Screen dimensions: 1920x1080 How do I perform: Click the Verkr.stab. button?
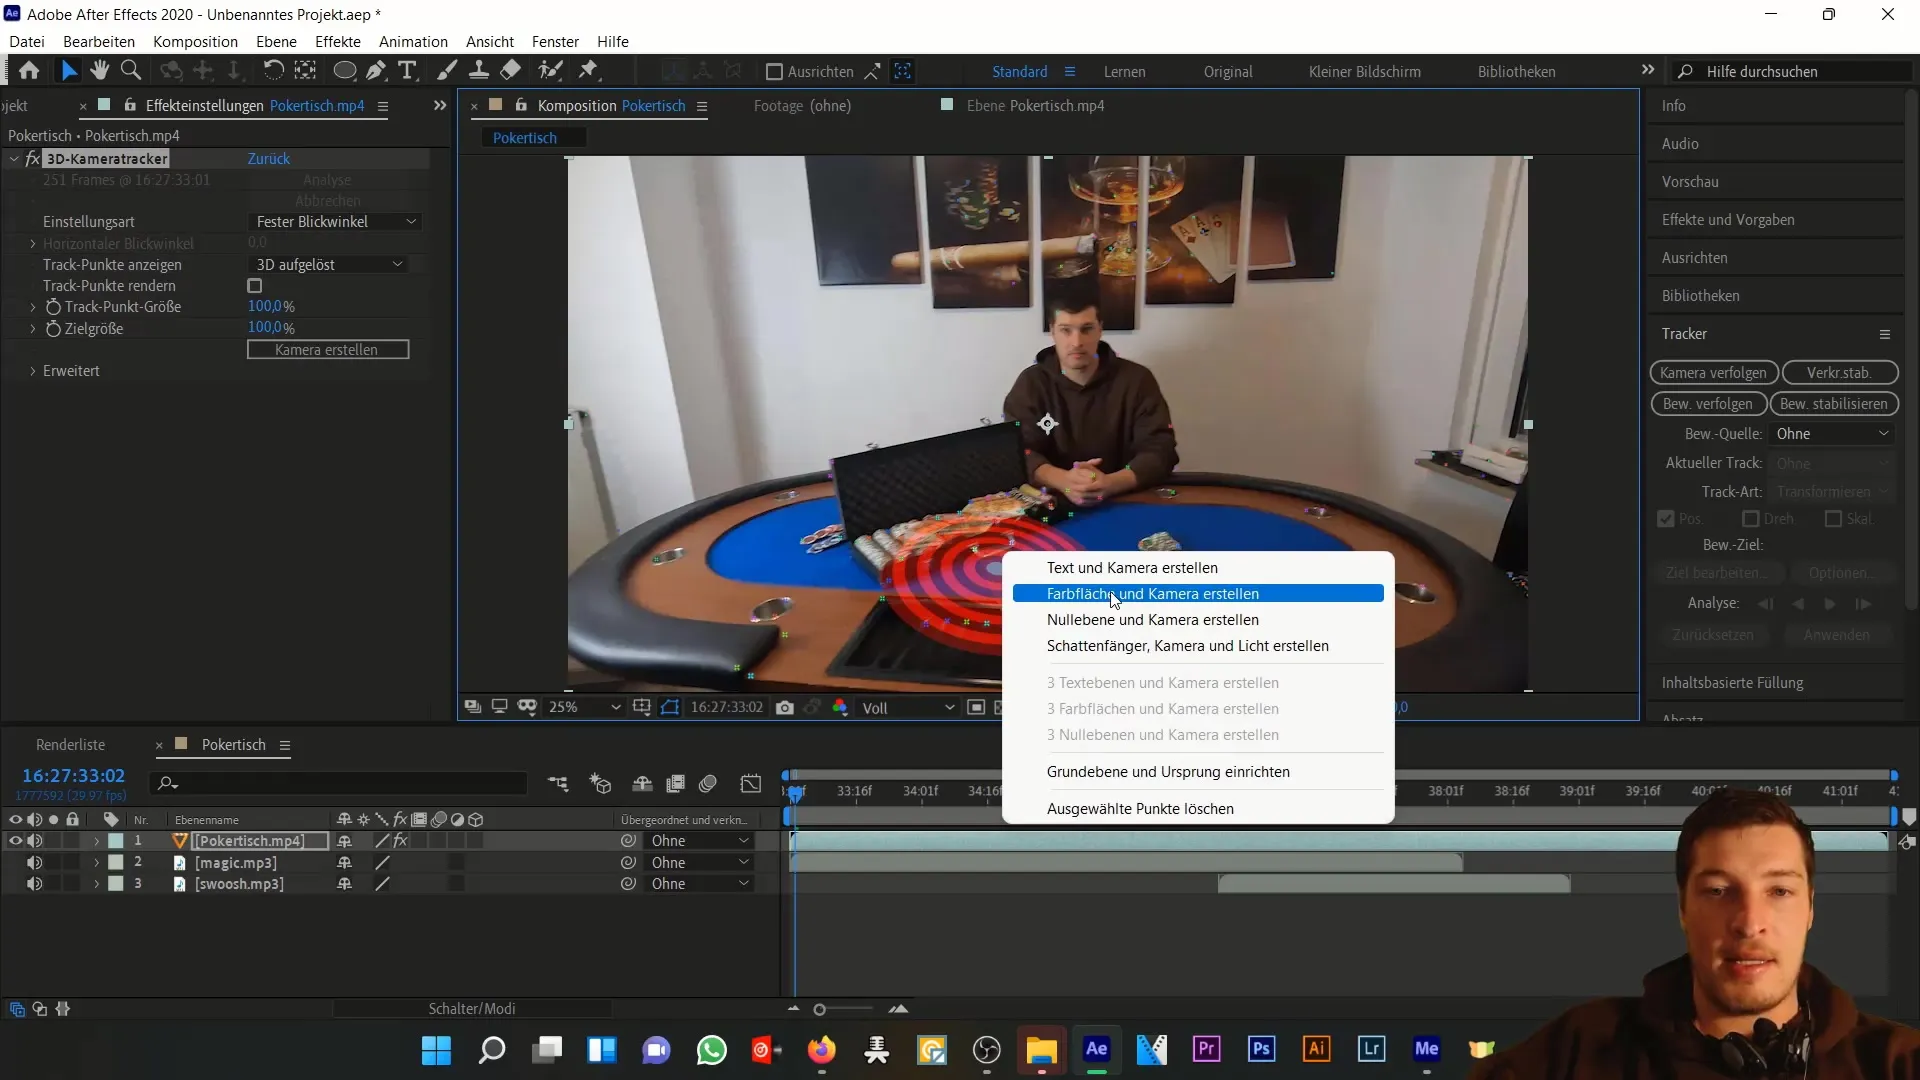(1838, 373)
